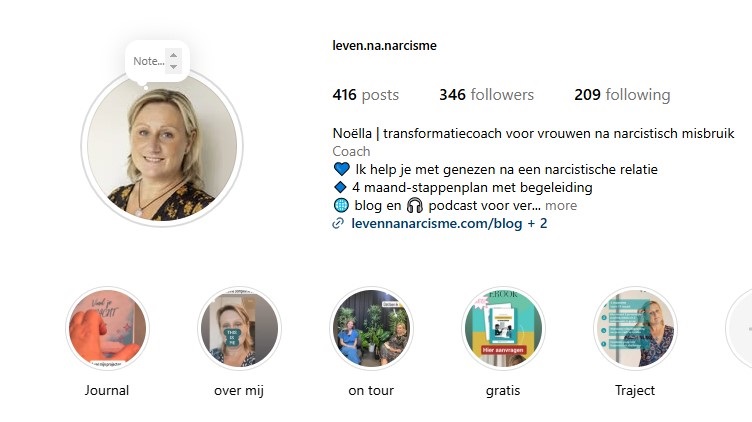Expand the bio with 'more'
Screen dimensions: 752x422
click(561, 206)
